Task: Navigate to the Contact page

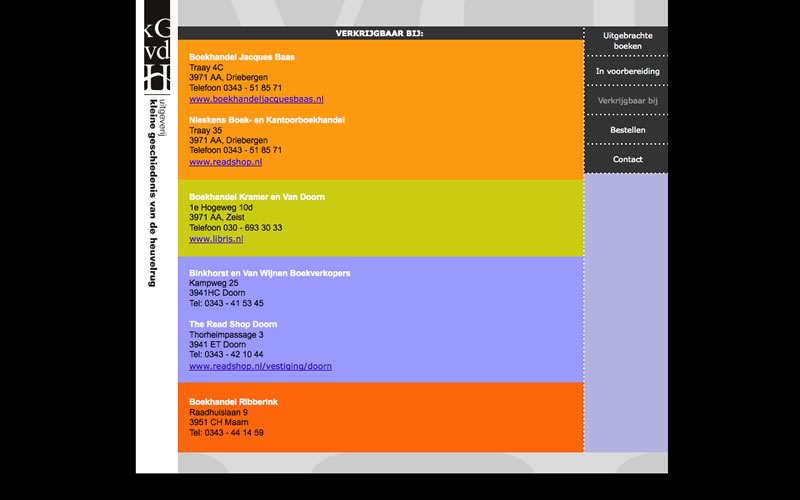Action: (x=627, y=159)
